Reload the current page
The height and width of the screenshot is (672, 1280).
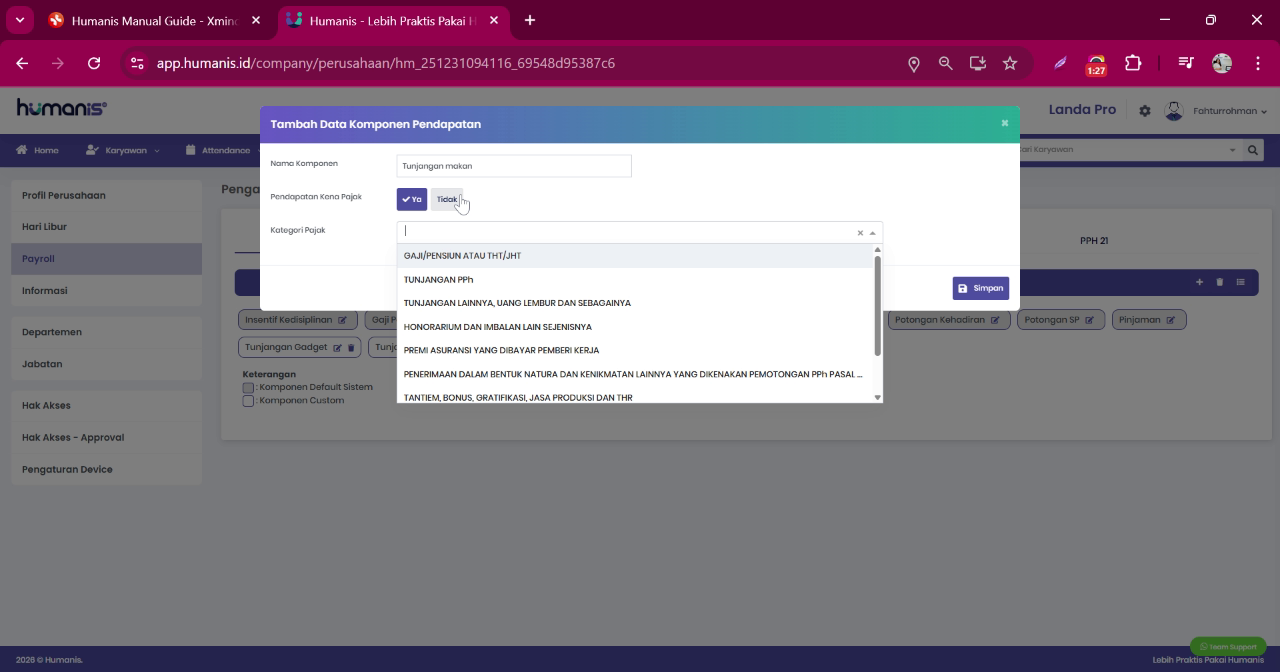pyautogui.click(x=94, y=63)
